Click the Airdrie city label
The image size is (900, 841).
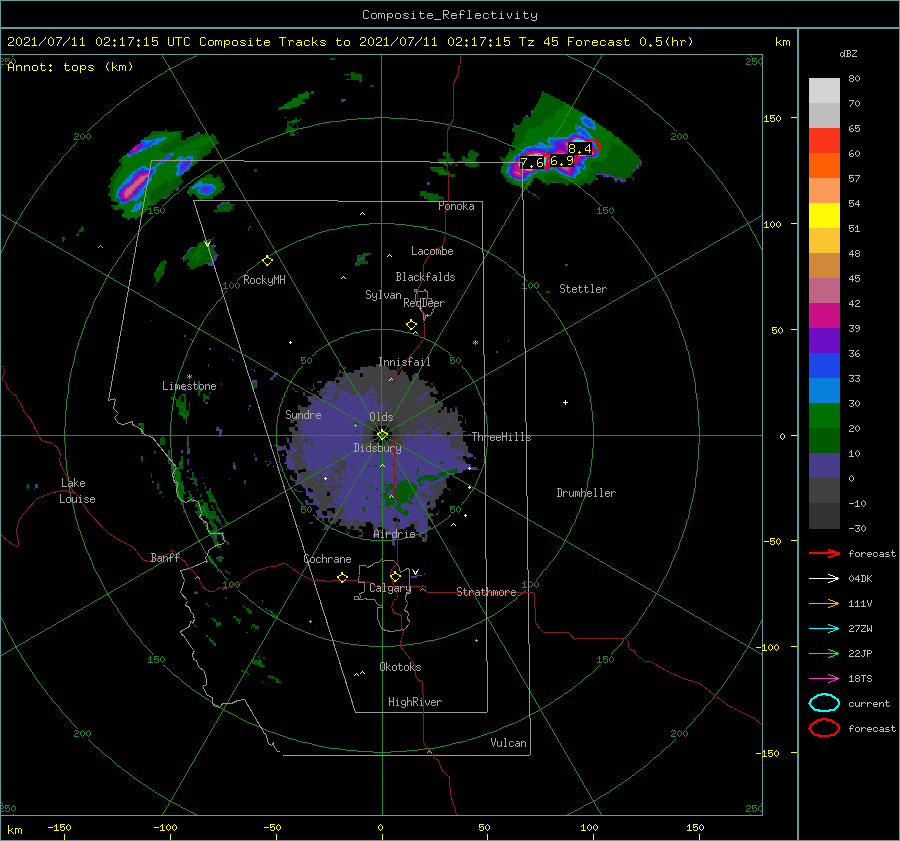(394, 534)
